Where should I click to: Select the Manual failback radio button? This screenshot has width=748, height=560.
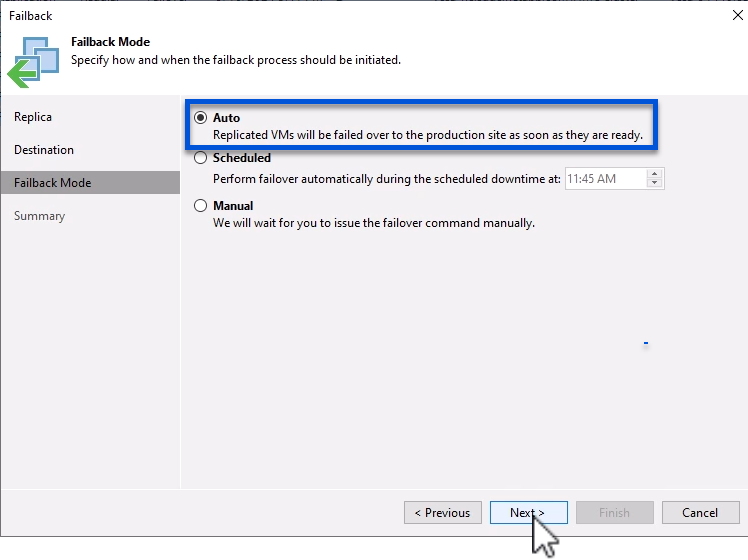201,206
